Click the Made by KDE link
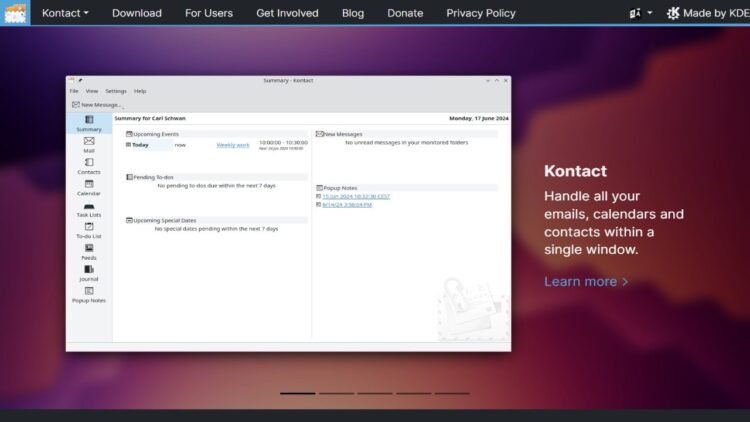Image resolution: width=750 pixels, height=422 pixels. (x=709, y=13)
